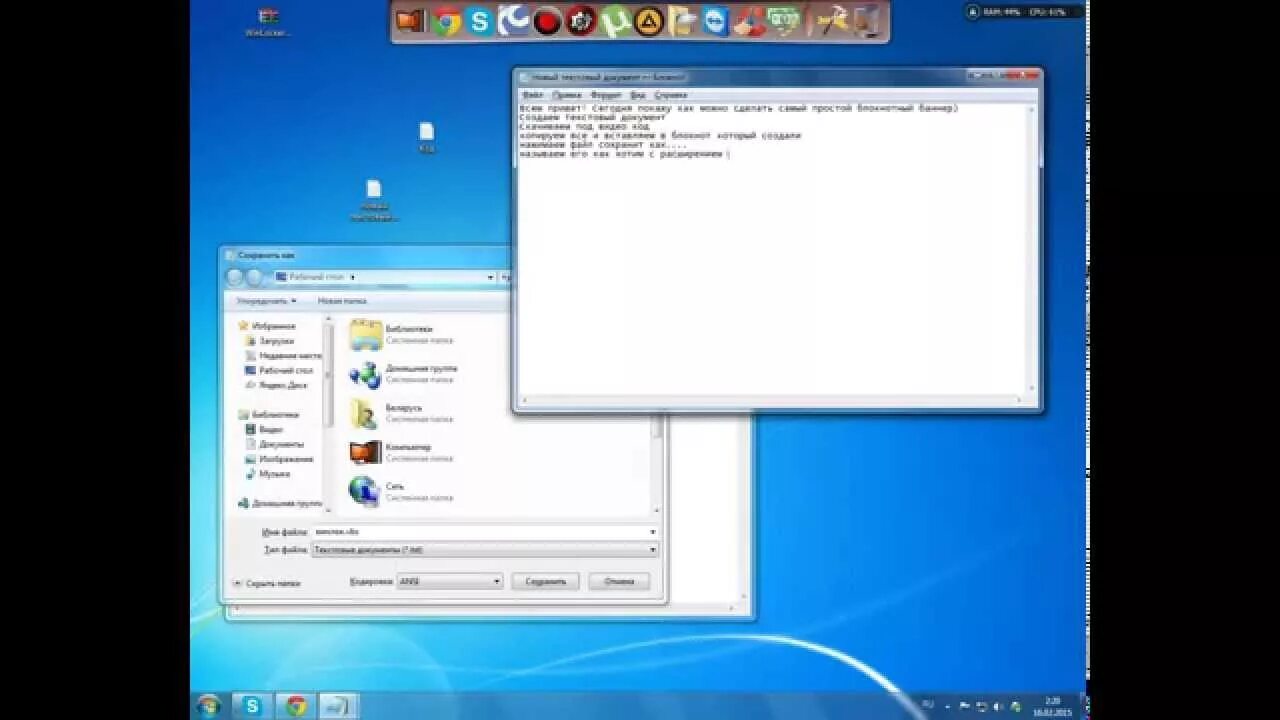Switch to Chrome on the taskbar
The width and height of the screenshot is (1280, 720).
click(296, 706)
